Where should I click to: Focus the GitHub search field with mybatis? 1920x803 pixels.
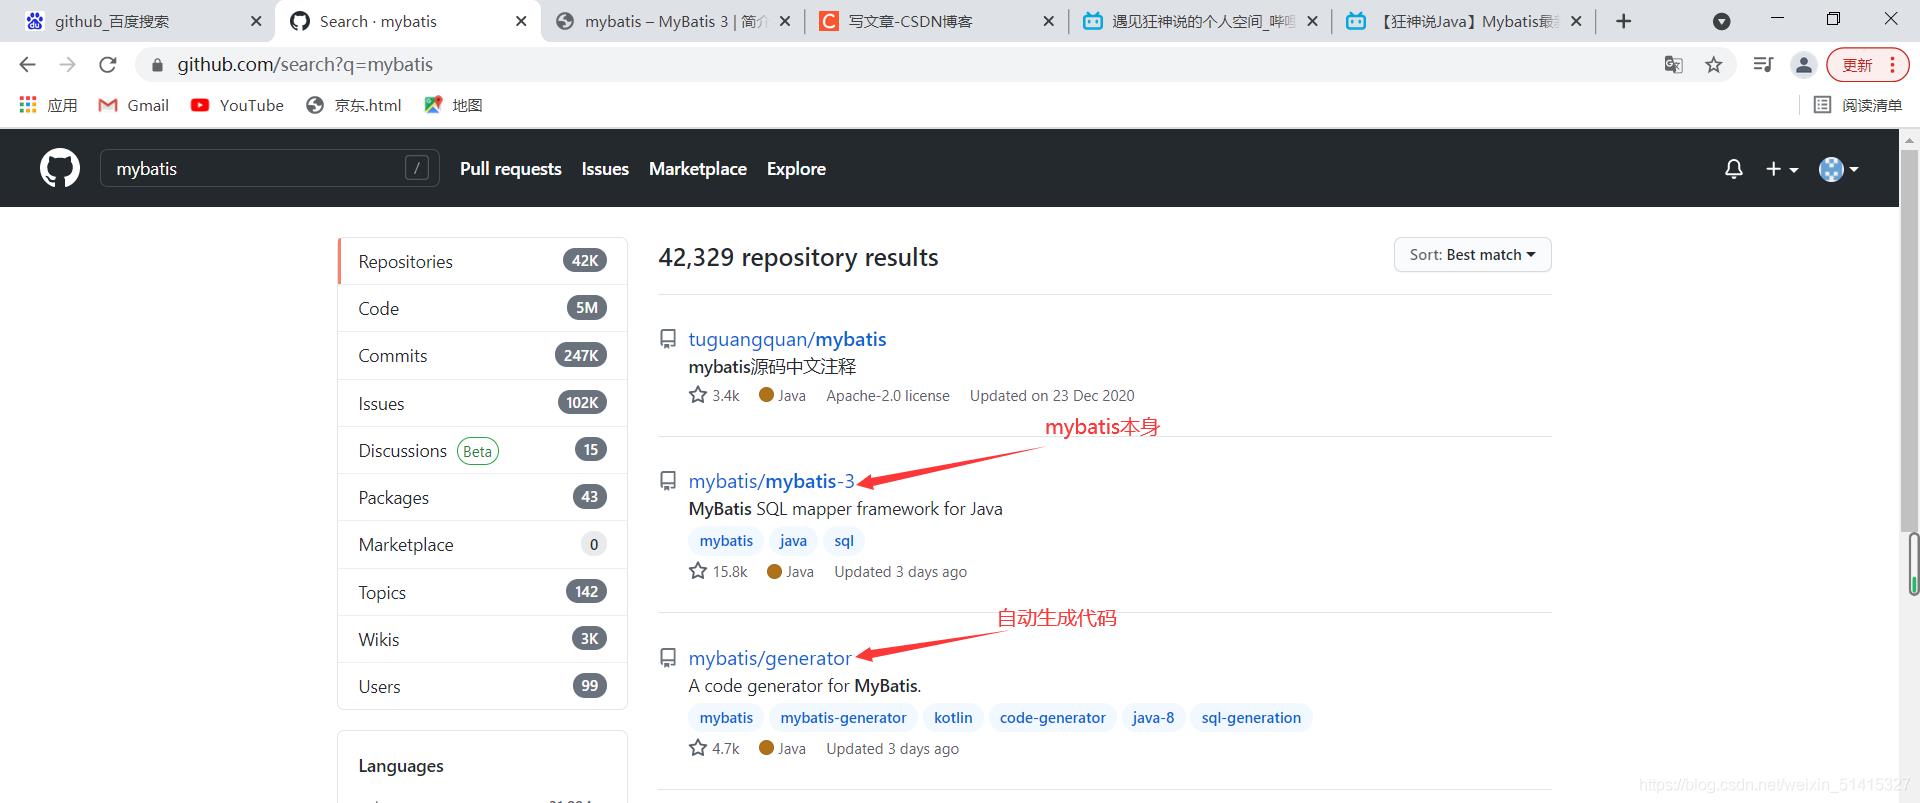(x=269, y=168)
